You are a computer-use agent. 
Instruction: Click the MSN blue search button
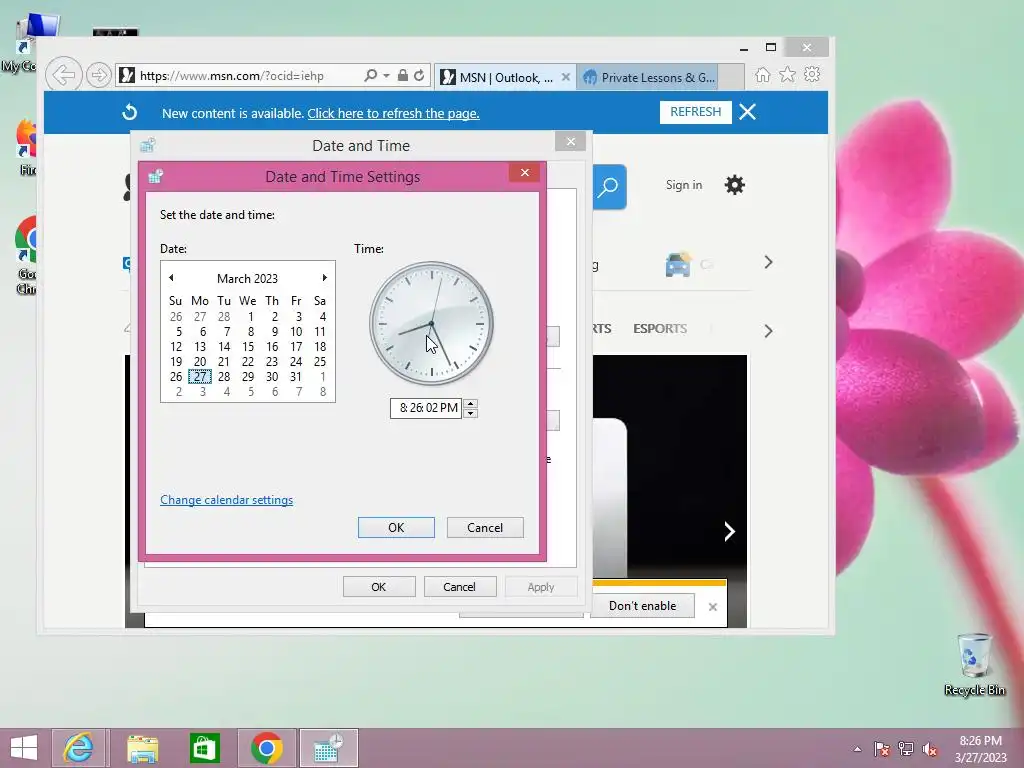[609, 187]
